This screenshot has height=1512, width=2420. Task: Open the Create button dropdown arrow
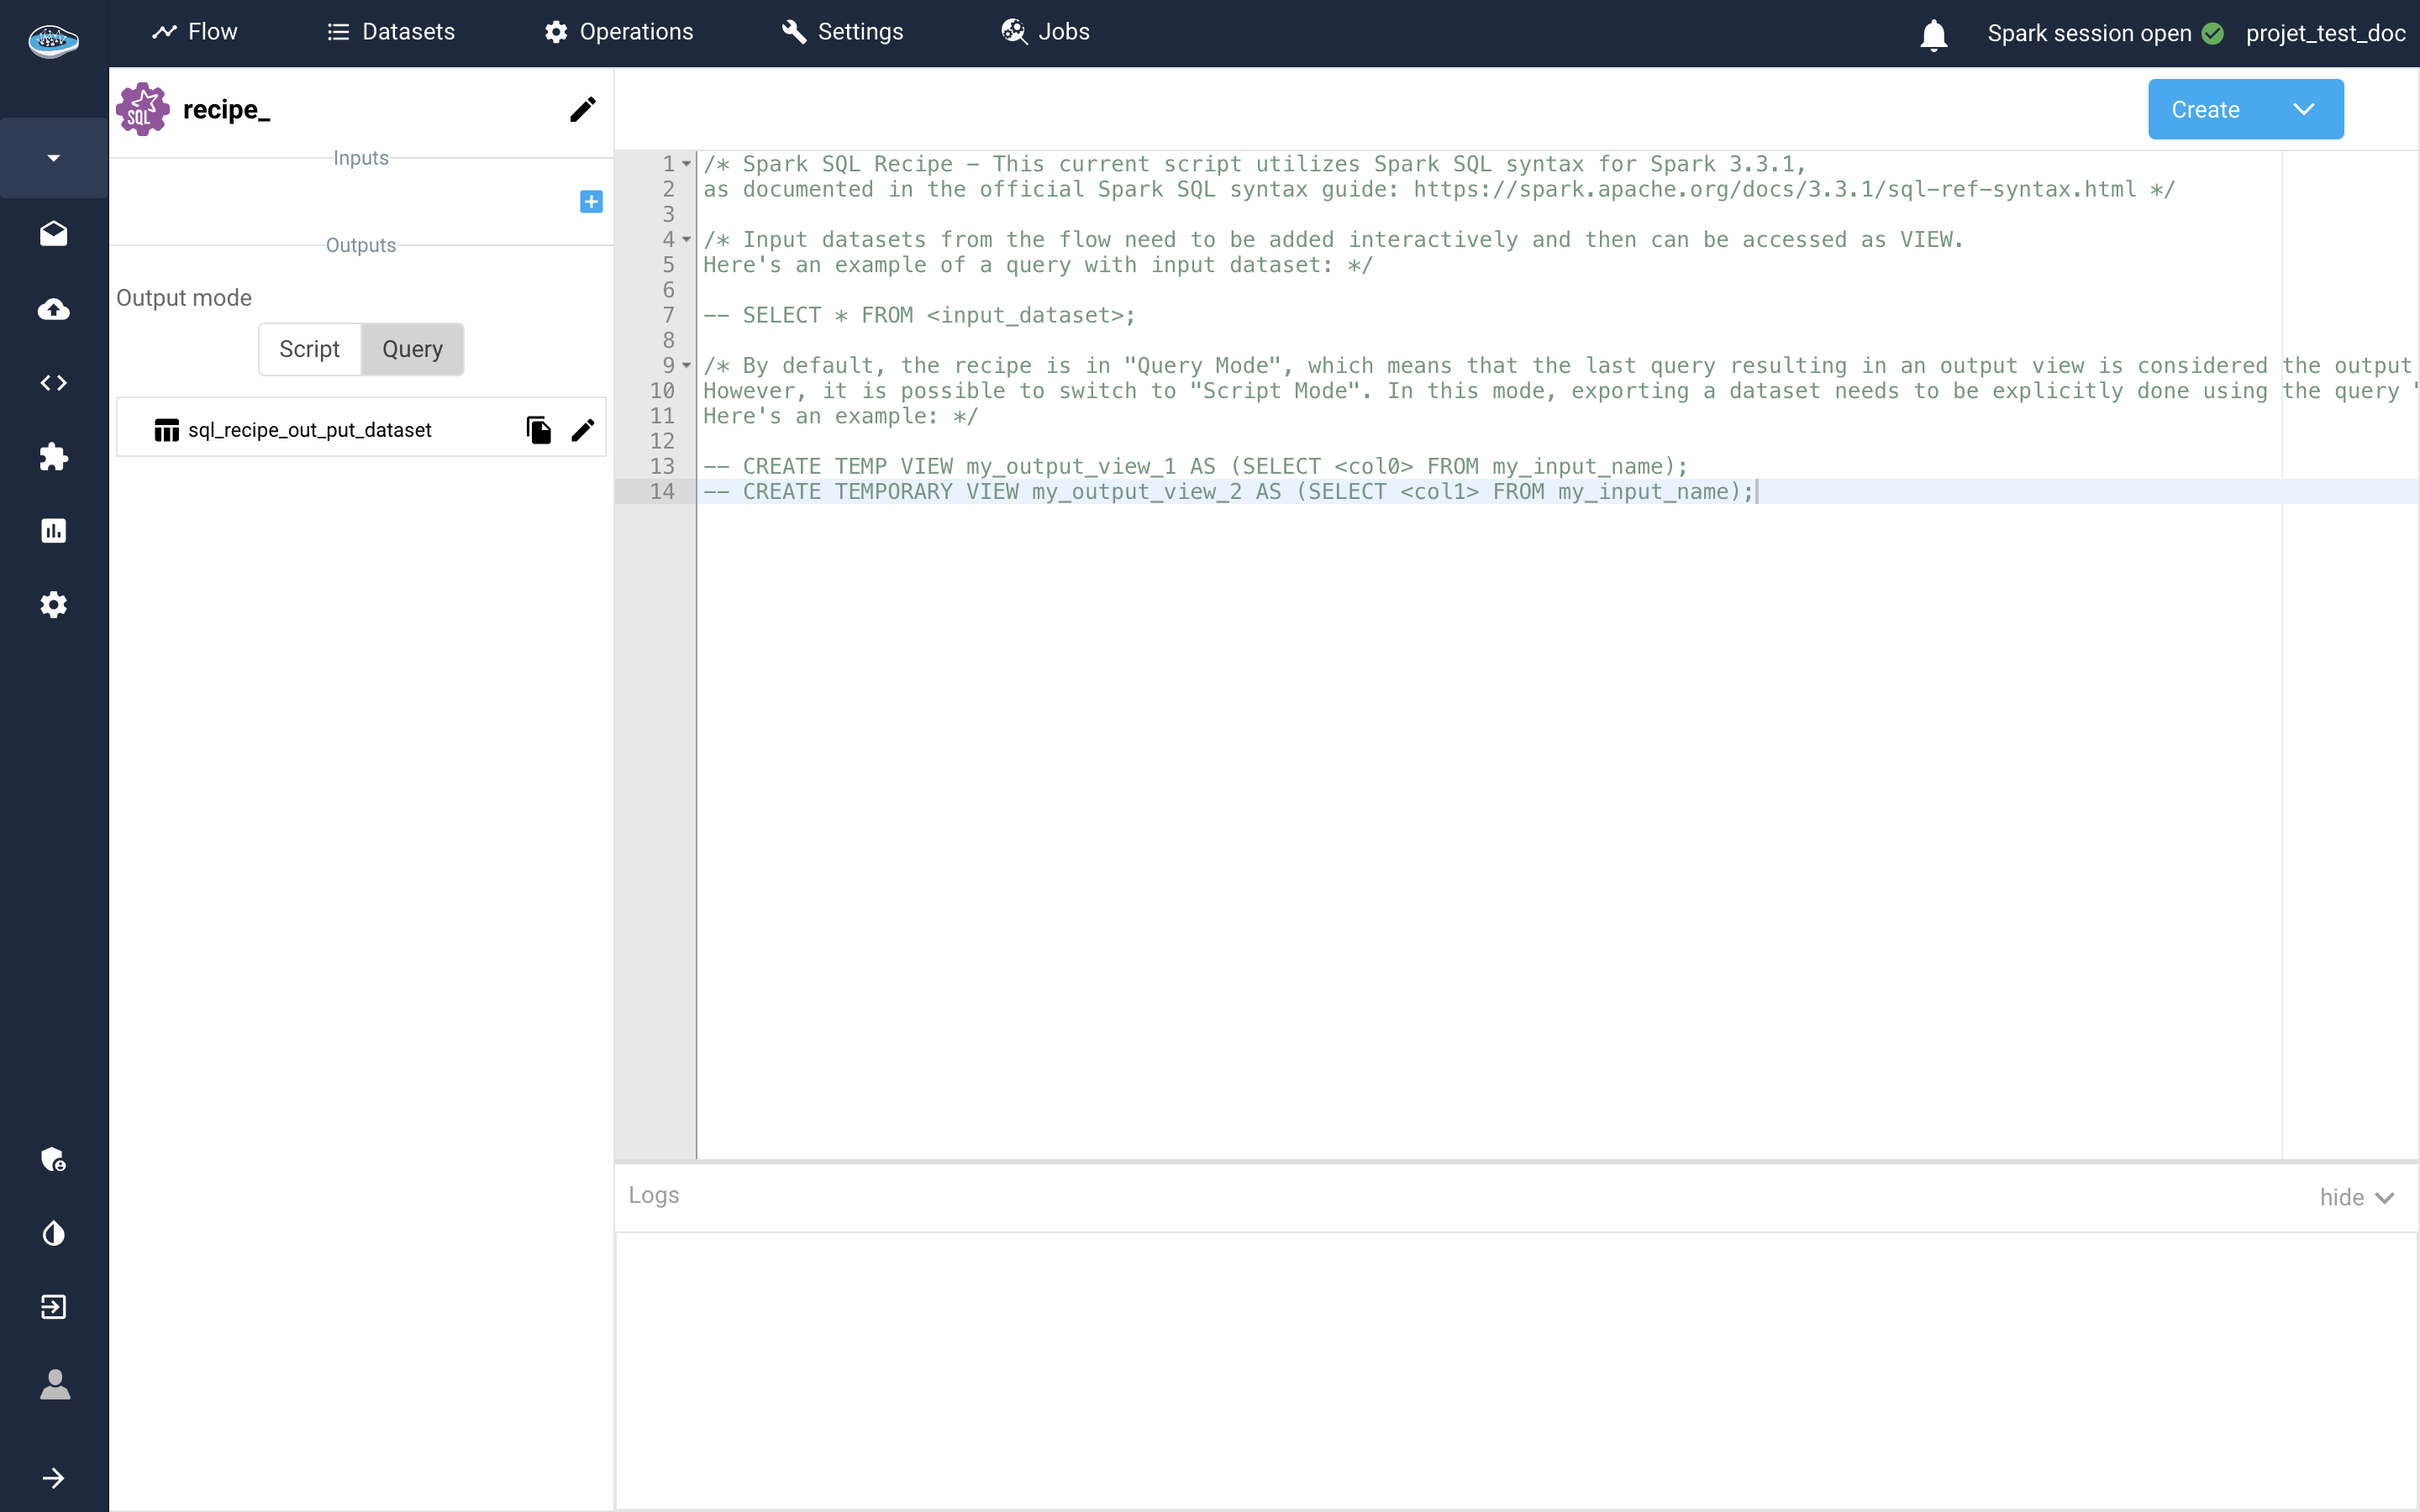point(2304,109)
